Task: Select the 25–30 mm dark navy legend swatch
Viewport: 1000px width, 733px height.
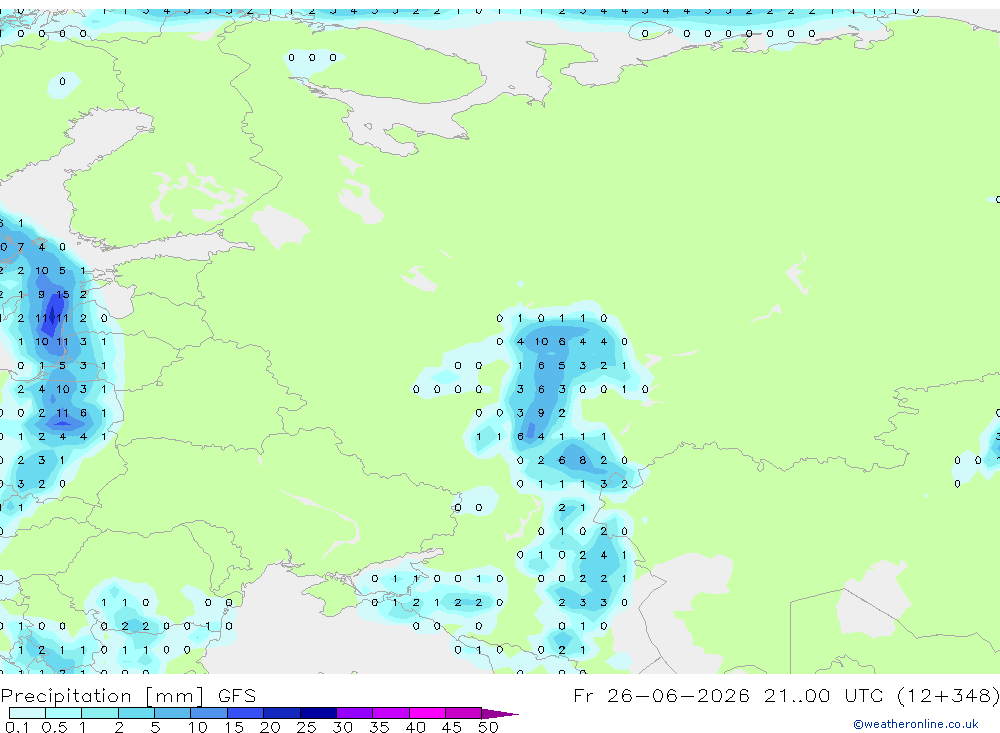Action: coord(318,713)
